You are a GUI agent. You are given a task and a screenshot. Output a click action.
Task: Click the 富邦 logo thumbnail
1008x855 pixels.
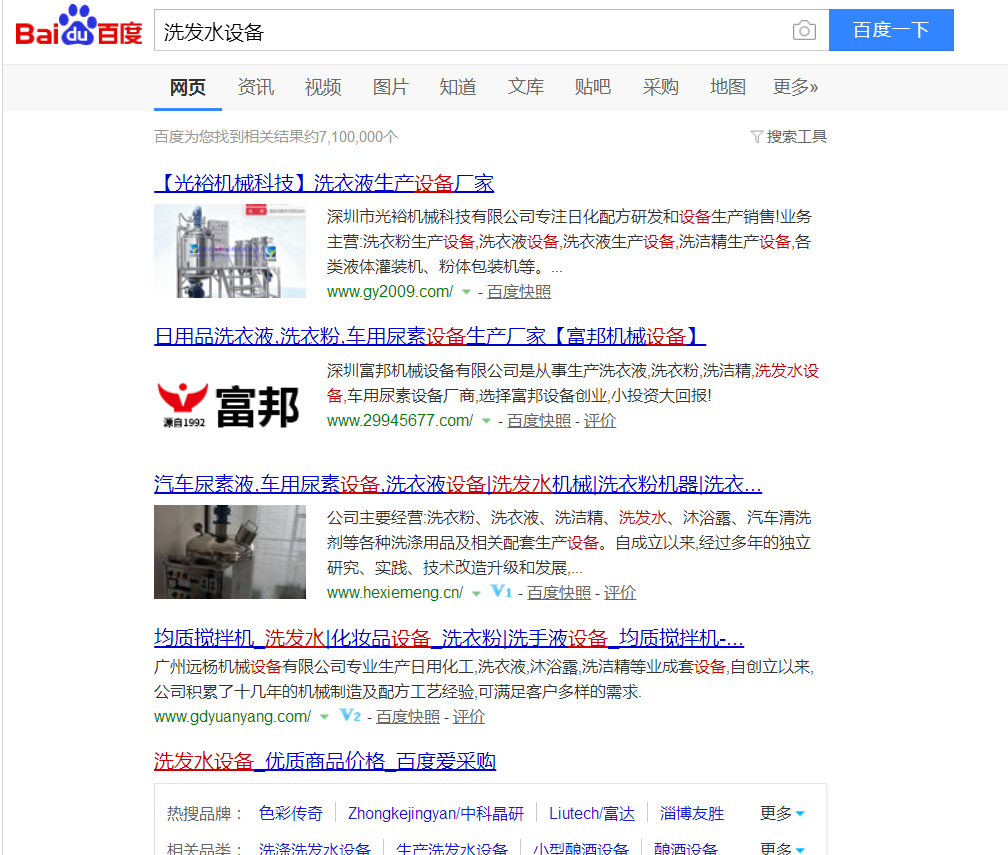pyautogui.click(x=230, y=406)
